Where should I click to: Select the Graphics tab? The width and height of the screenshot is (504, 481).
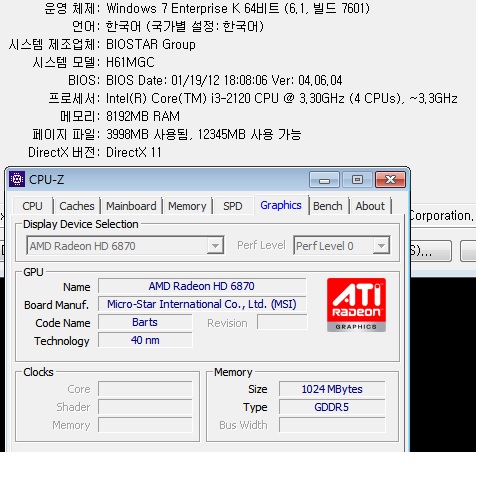click(x=281, y=205)
